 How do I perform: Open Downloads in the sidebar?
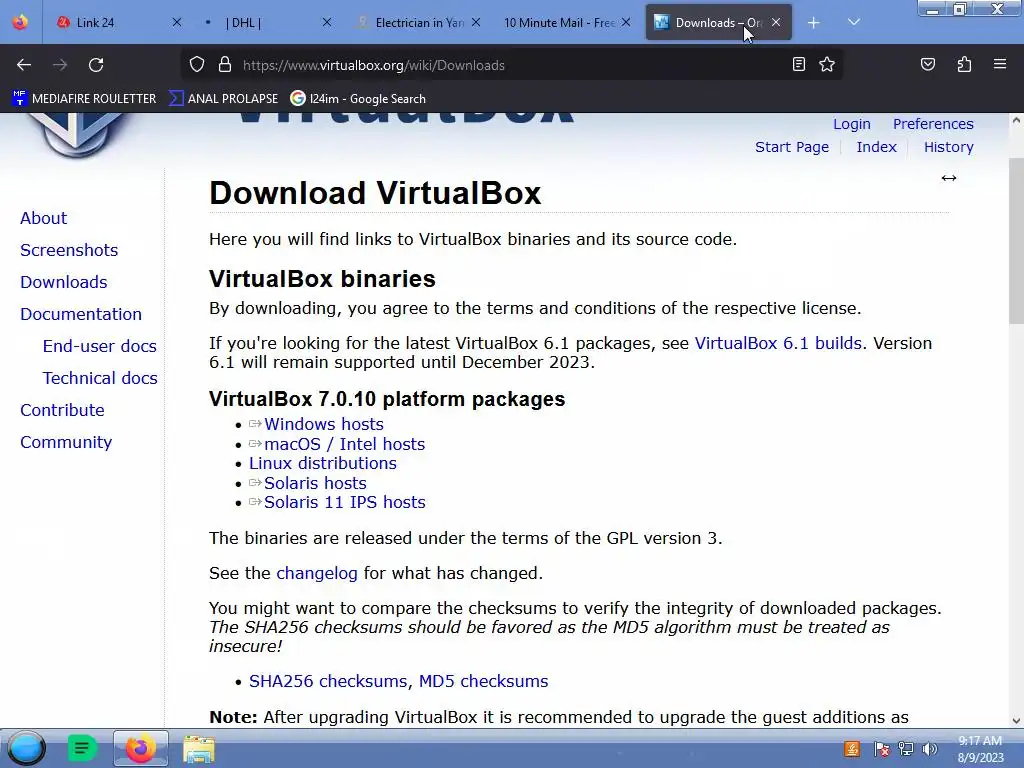pos(63,282)
